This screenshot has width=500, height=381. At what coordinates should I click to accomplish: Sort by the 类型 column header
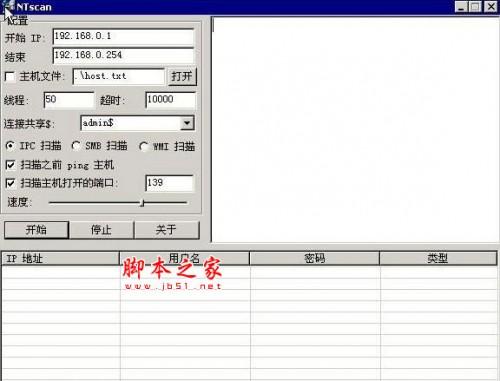[x=438, y=259]
